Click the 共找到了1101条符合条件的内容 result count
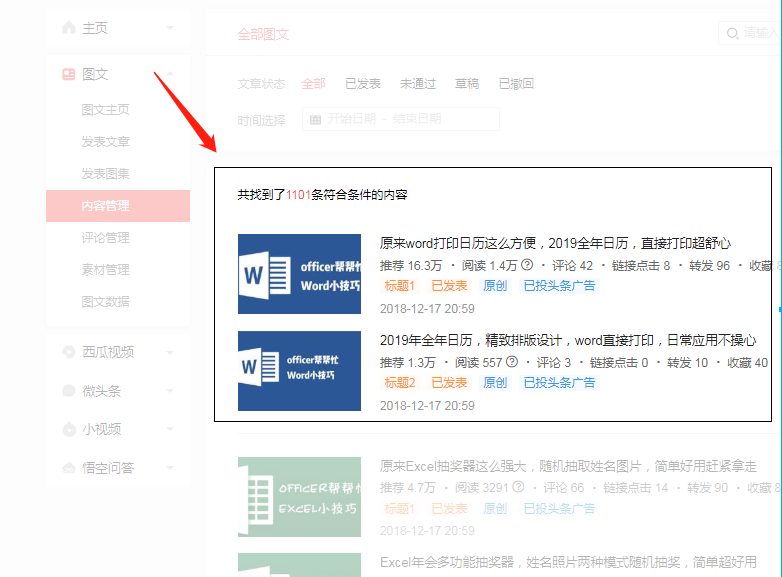This screenshot has height=577, width=782. pyautogui.click(x=322, y=194)
